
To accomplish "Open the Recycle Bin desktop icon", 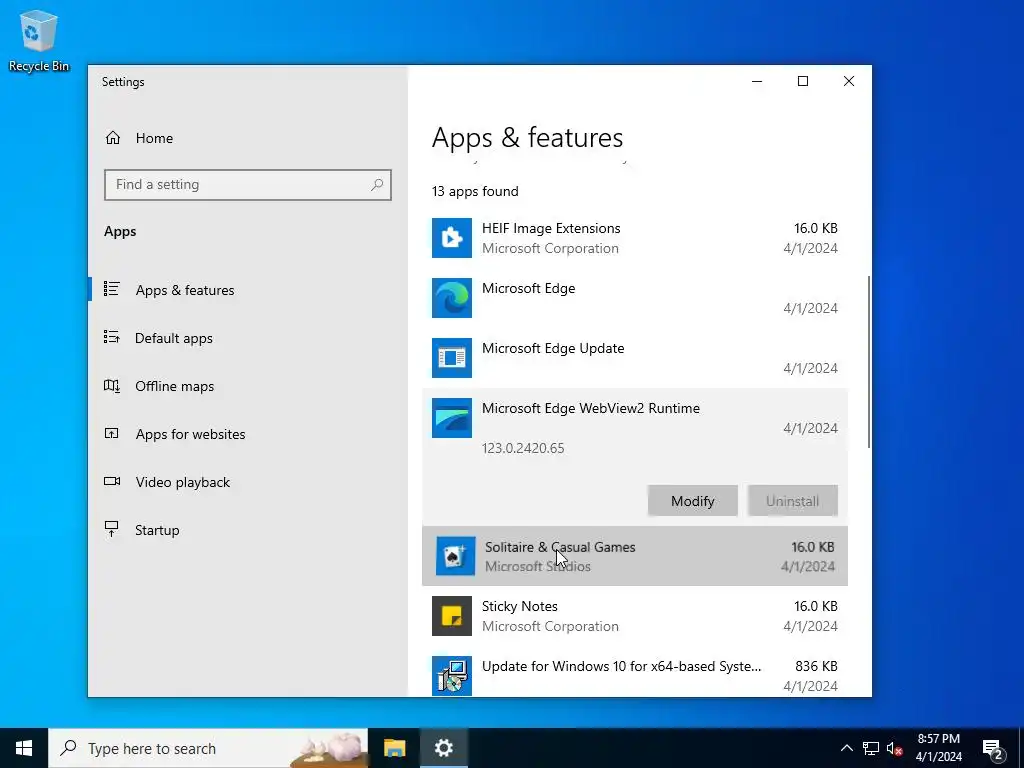I will point(39,40).
